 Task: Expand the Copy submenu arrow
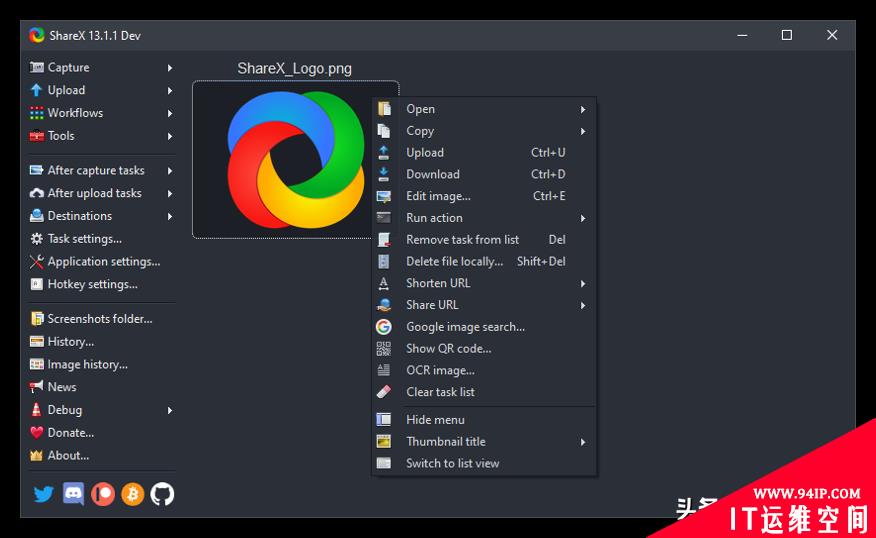pos(583,131)
